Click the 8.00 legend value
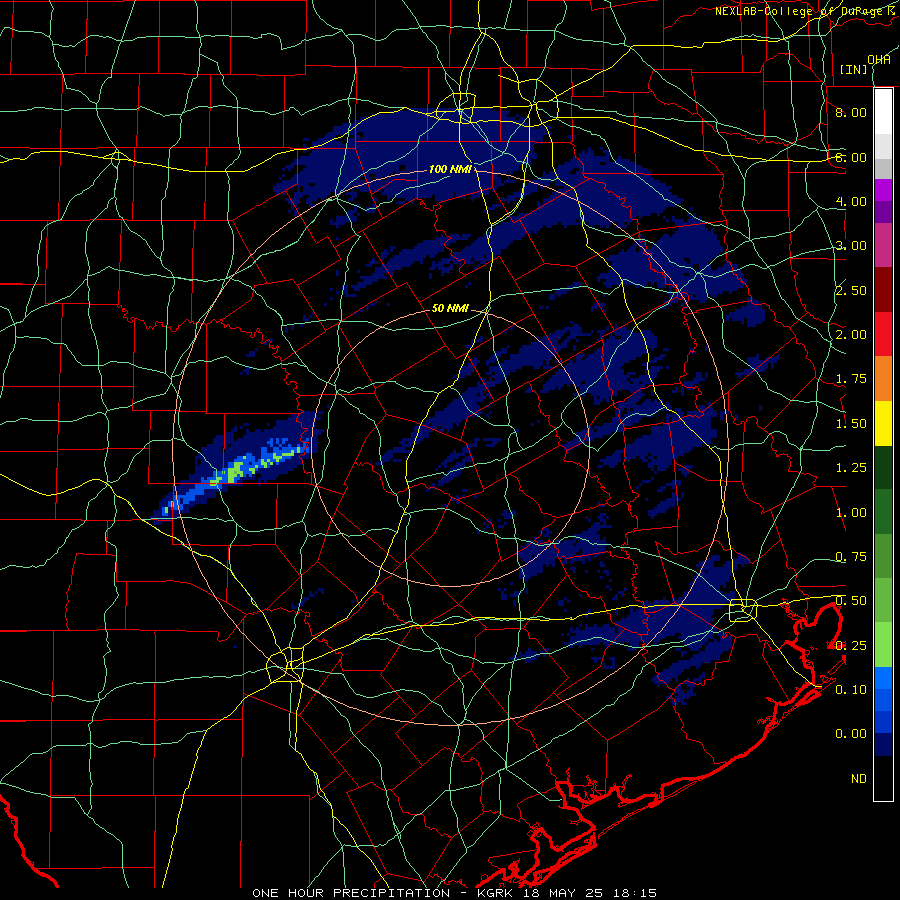900x900 pixels. pyautogui.click(x=851, y=112)
